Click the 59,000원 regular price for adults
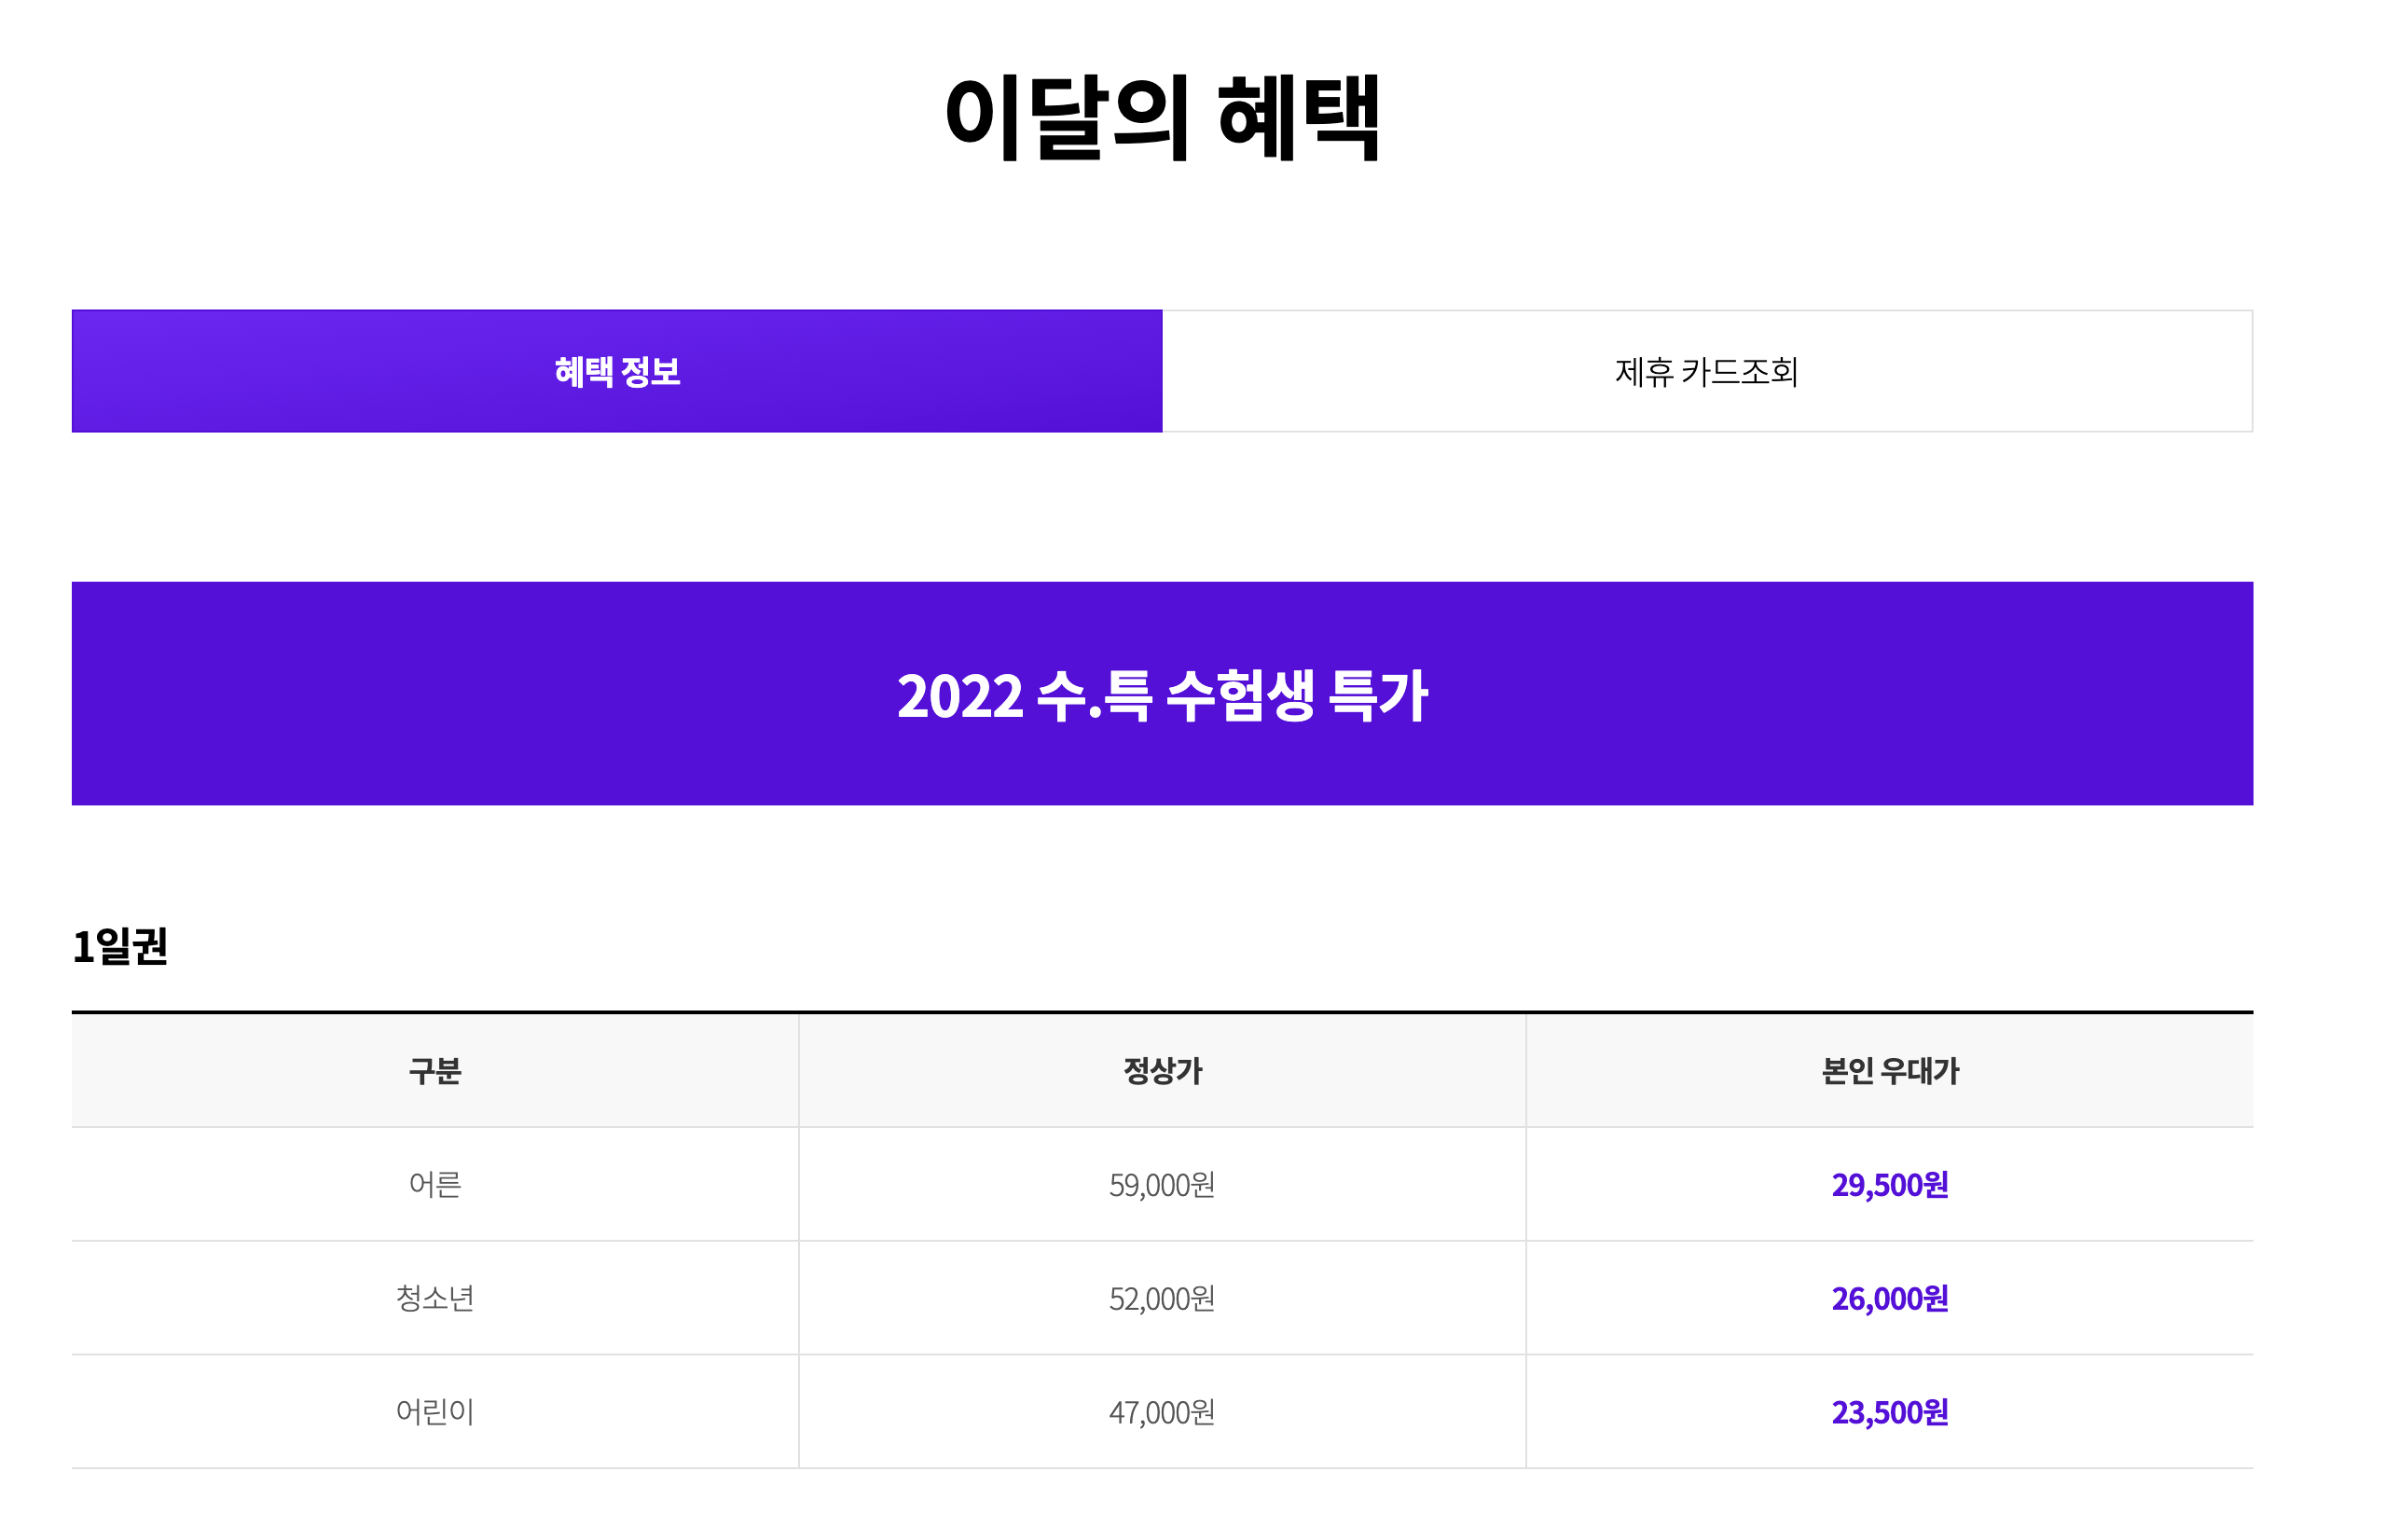 pos(1160,1185)
